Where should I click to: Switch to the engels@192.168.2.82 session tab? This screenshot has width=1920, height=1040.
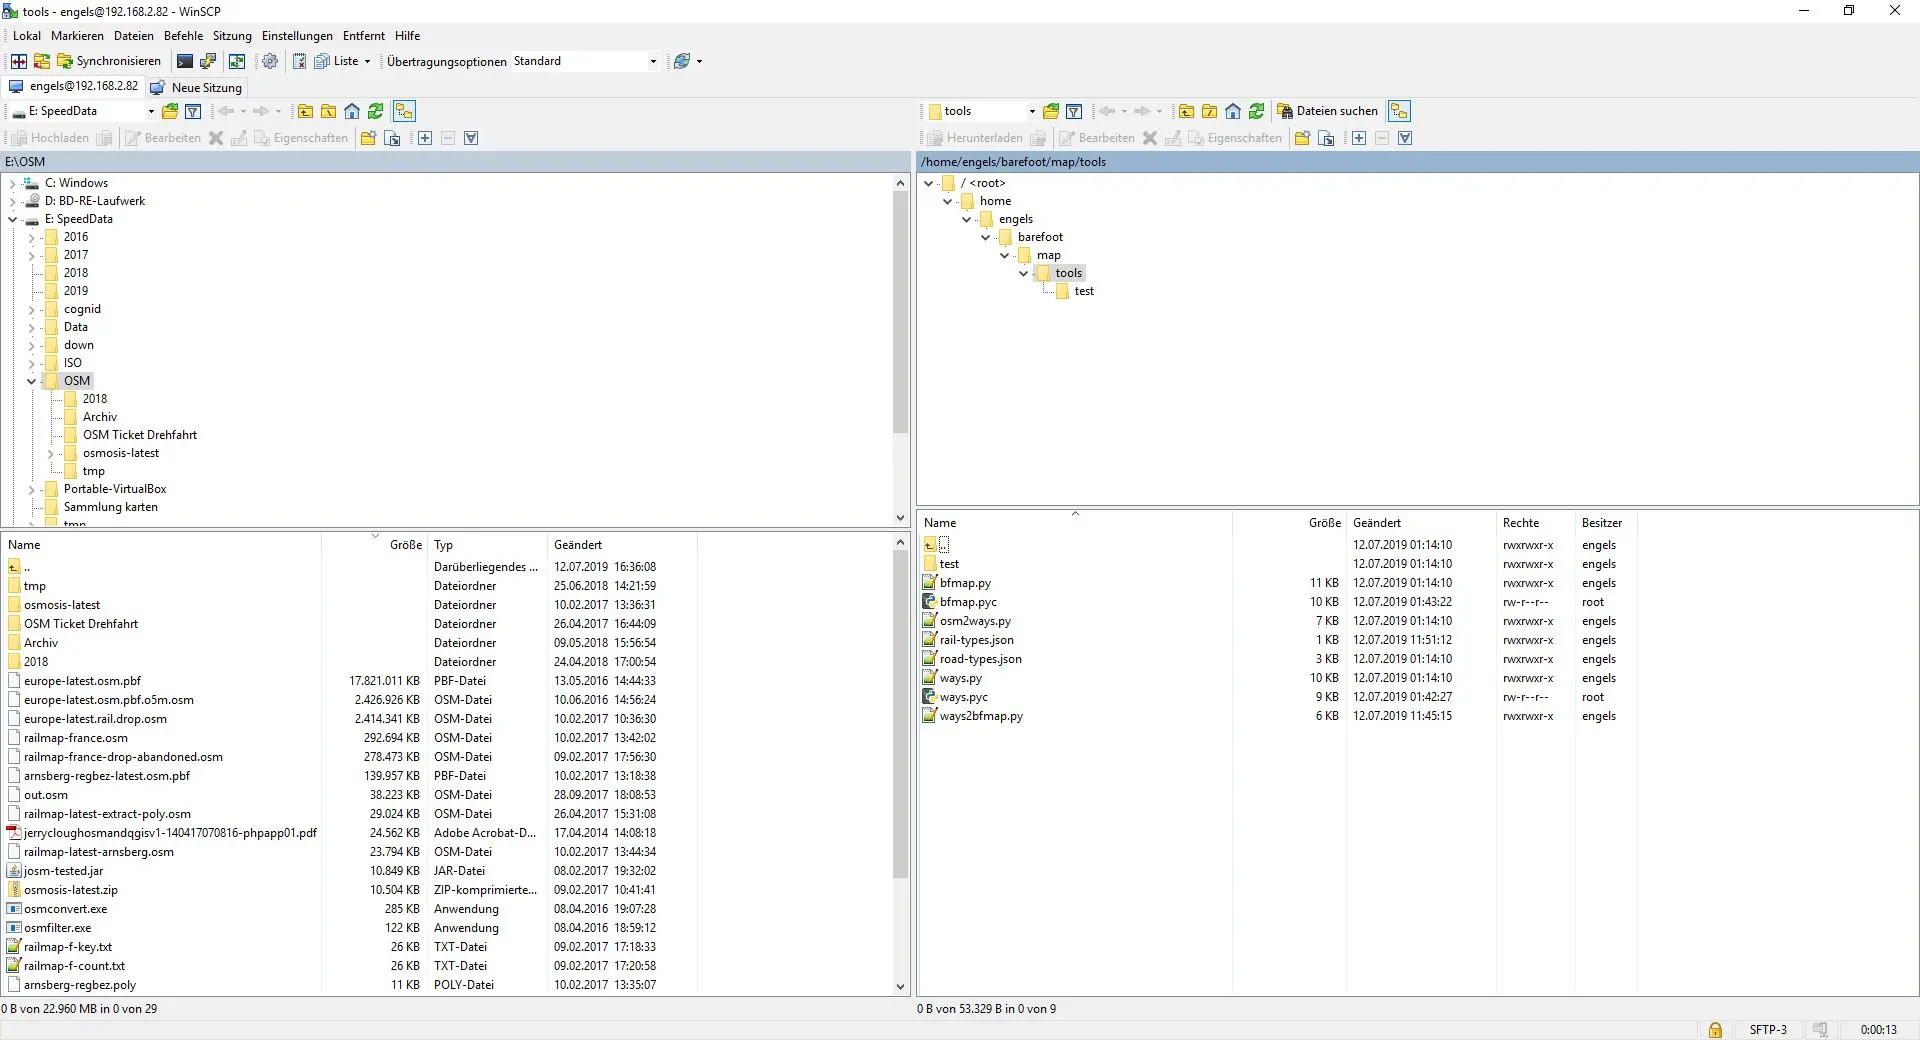73,87
